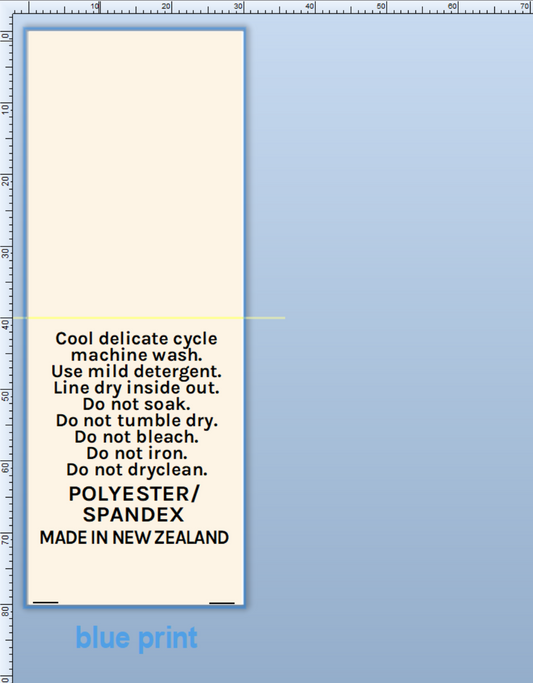This screenshot has height=683, width=533.
Task: Click the empty cream area above the guide line
Action: (x=135, y=174)
